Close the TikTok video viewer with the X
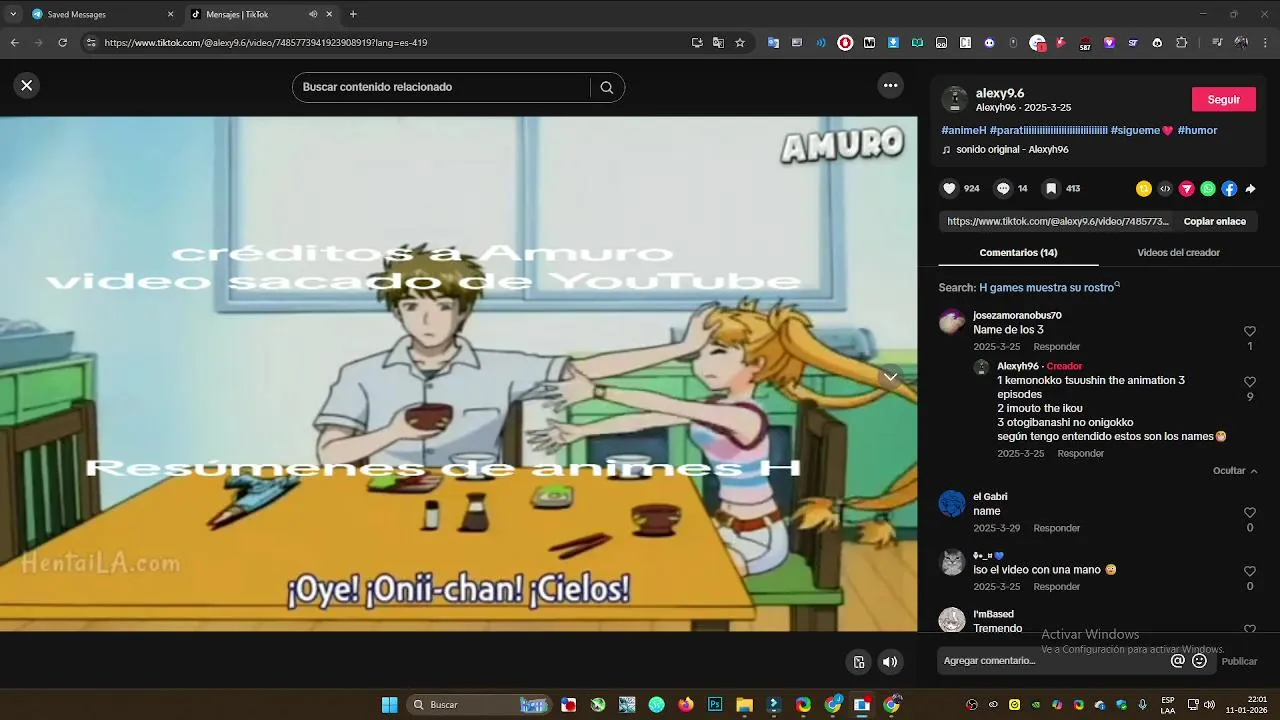1280x720 pixels. coord(27,86)
